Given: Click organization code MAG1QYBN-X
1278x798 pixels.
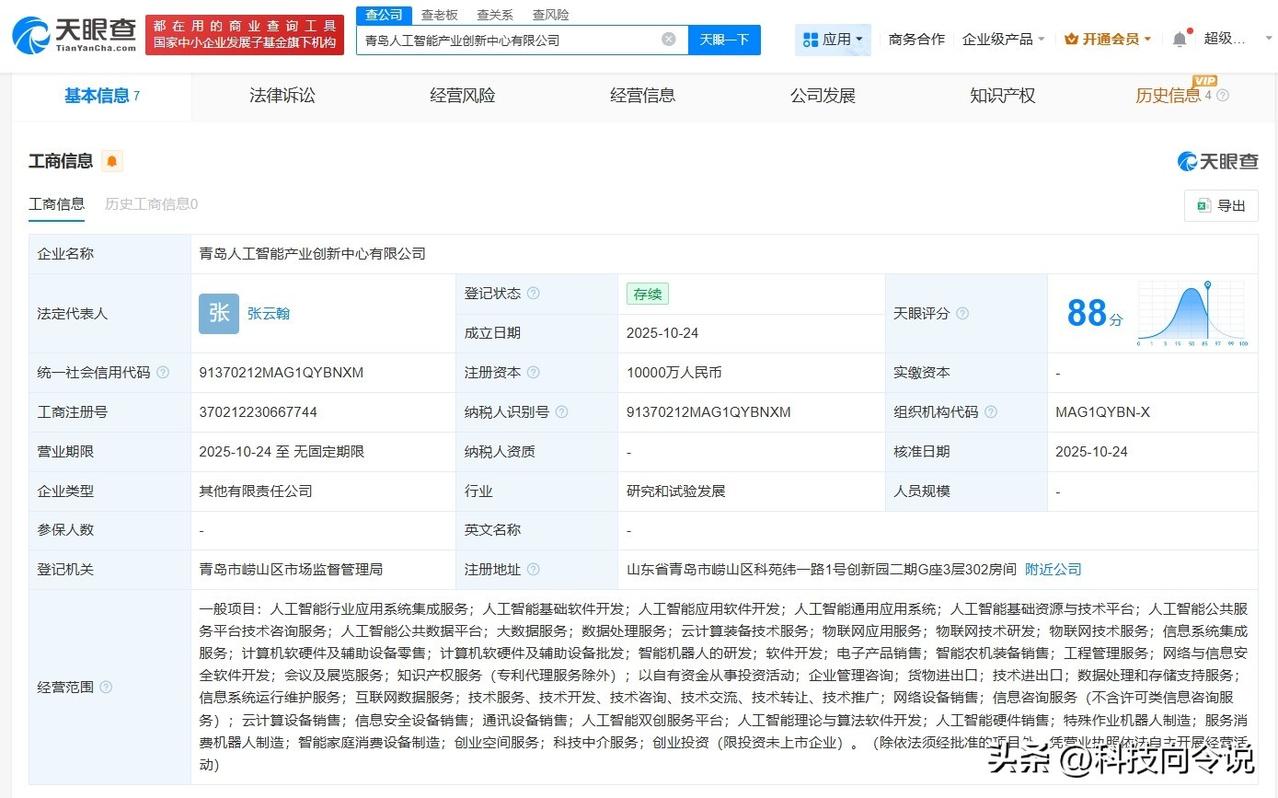Looking at the screenshot, I should [x=1102, y=412].
